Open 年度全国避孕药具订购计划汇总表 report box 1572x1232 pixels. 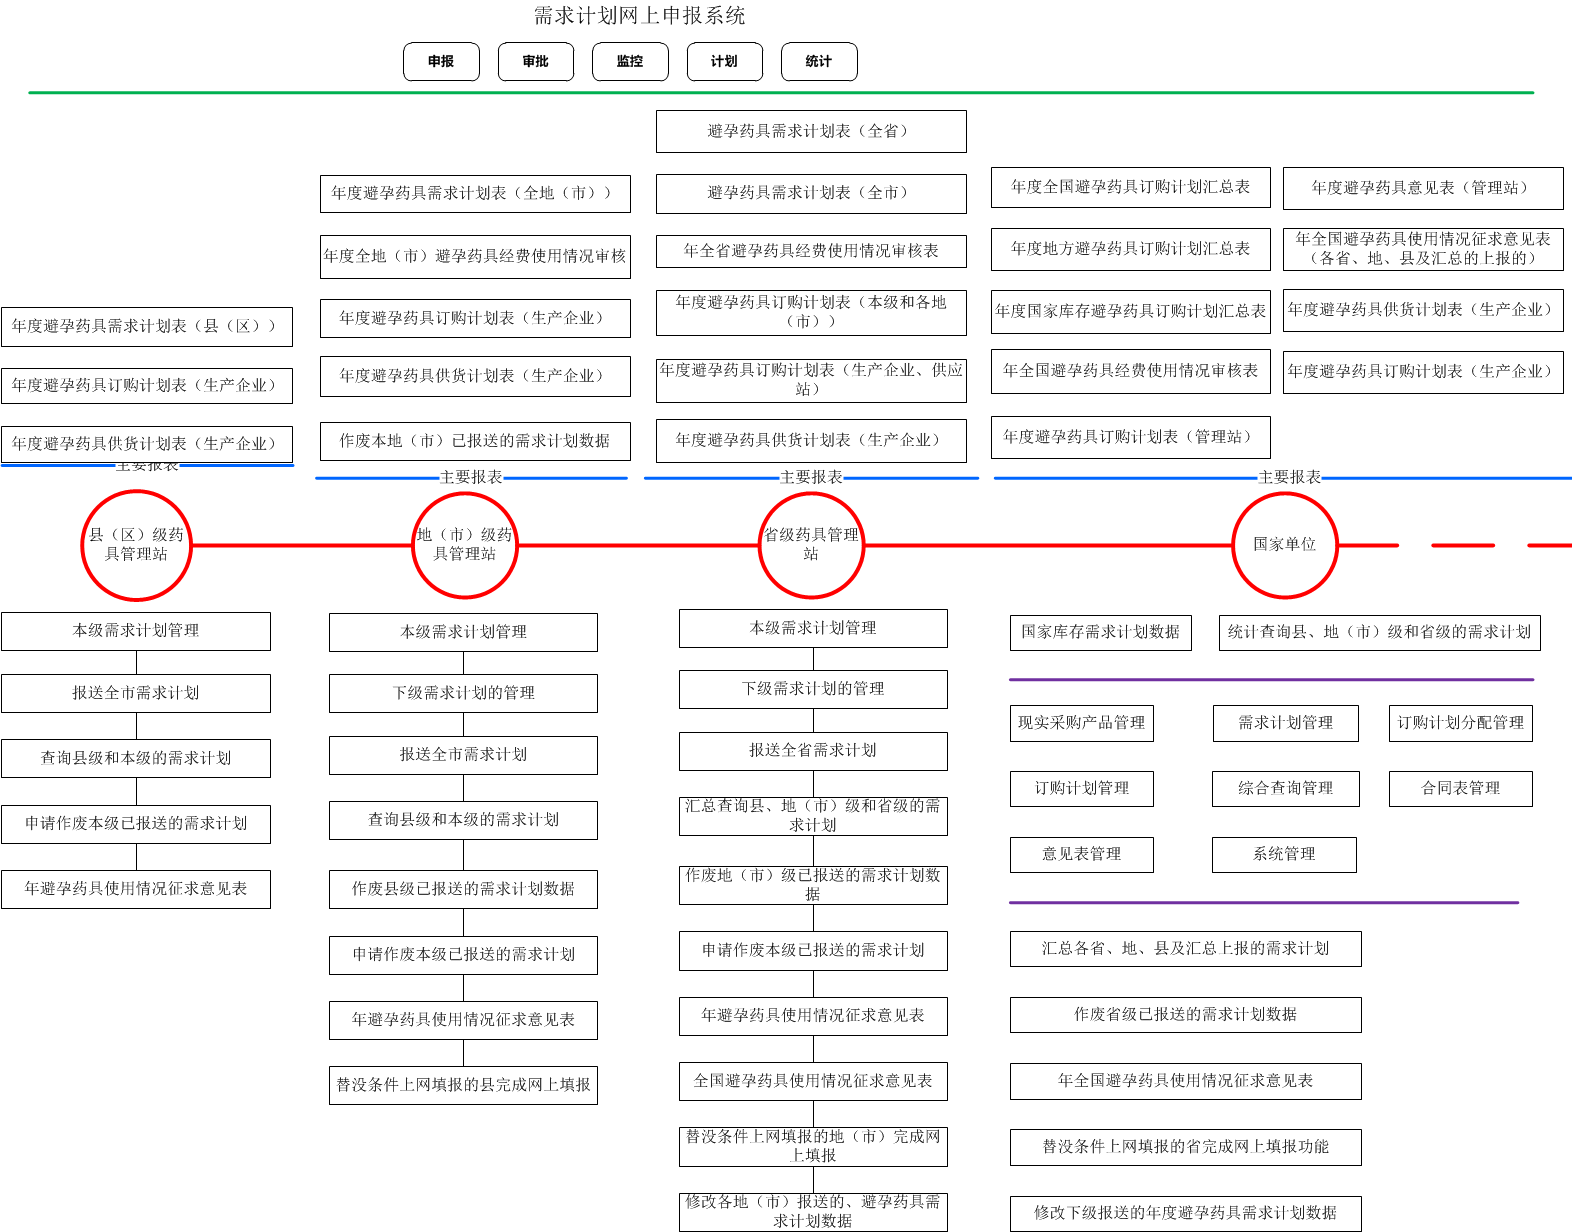pos(1130,187)
